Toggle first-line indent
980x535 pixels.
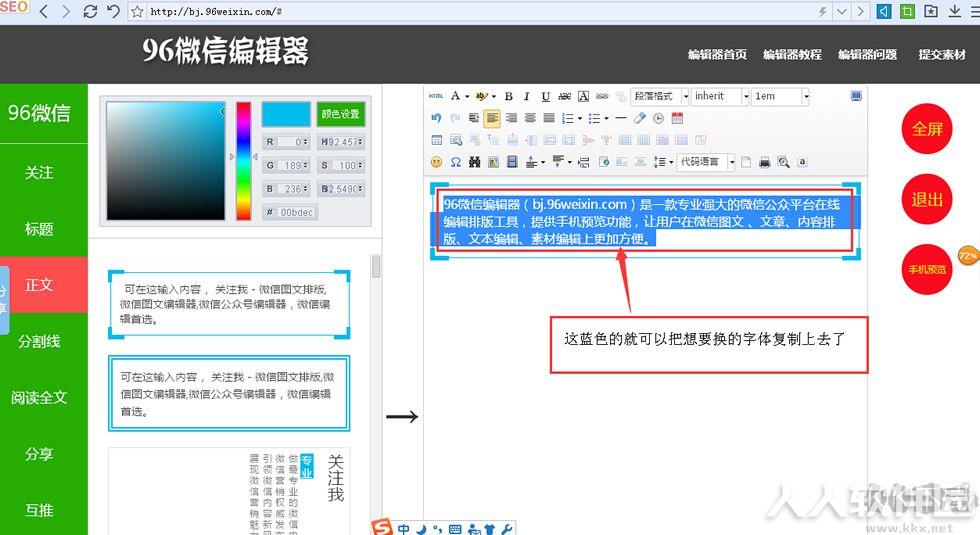[474, 118]
